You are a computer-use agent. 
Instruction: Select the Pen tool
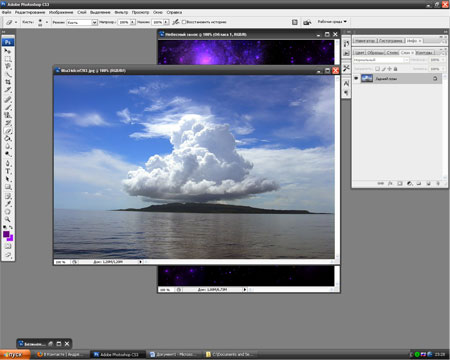click(x=8, y=163)
